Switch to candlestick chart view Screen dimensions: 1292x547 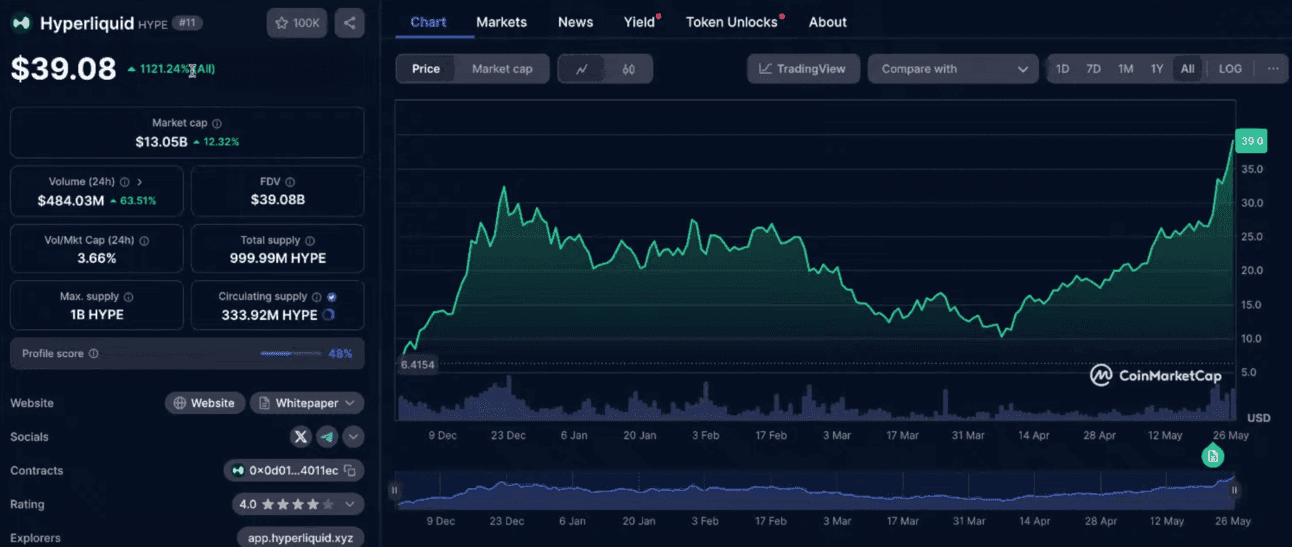pos(629,69)
